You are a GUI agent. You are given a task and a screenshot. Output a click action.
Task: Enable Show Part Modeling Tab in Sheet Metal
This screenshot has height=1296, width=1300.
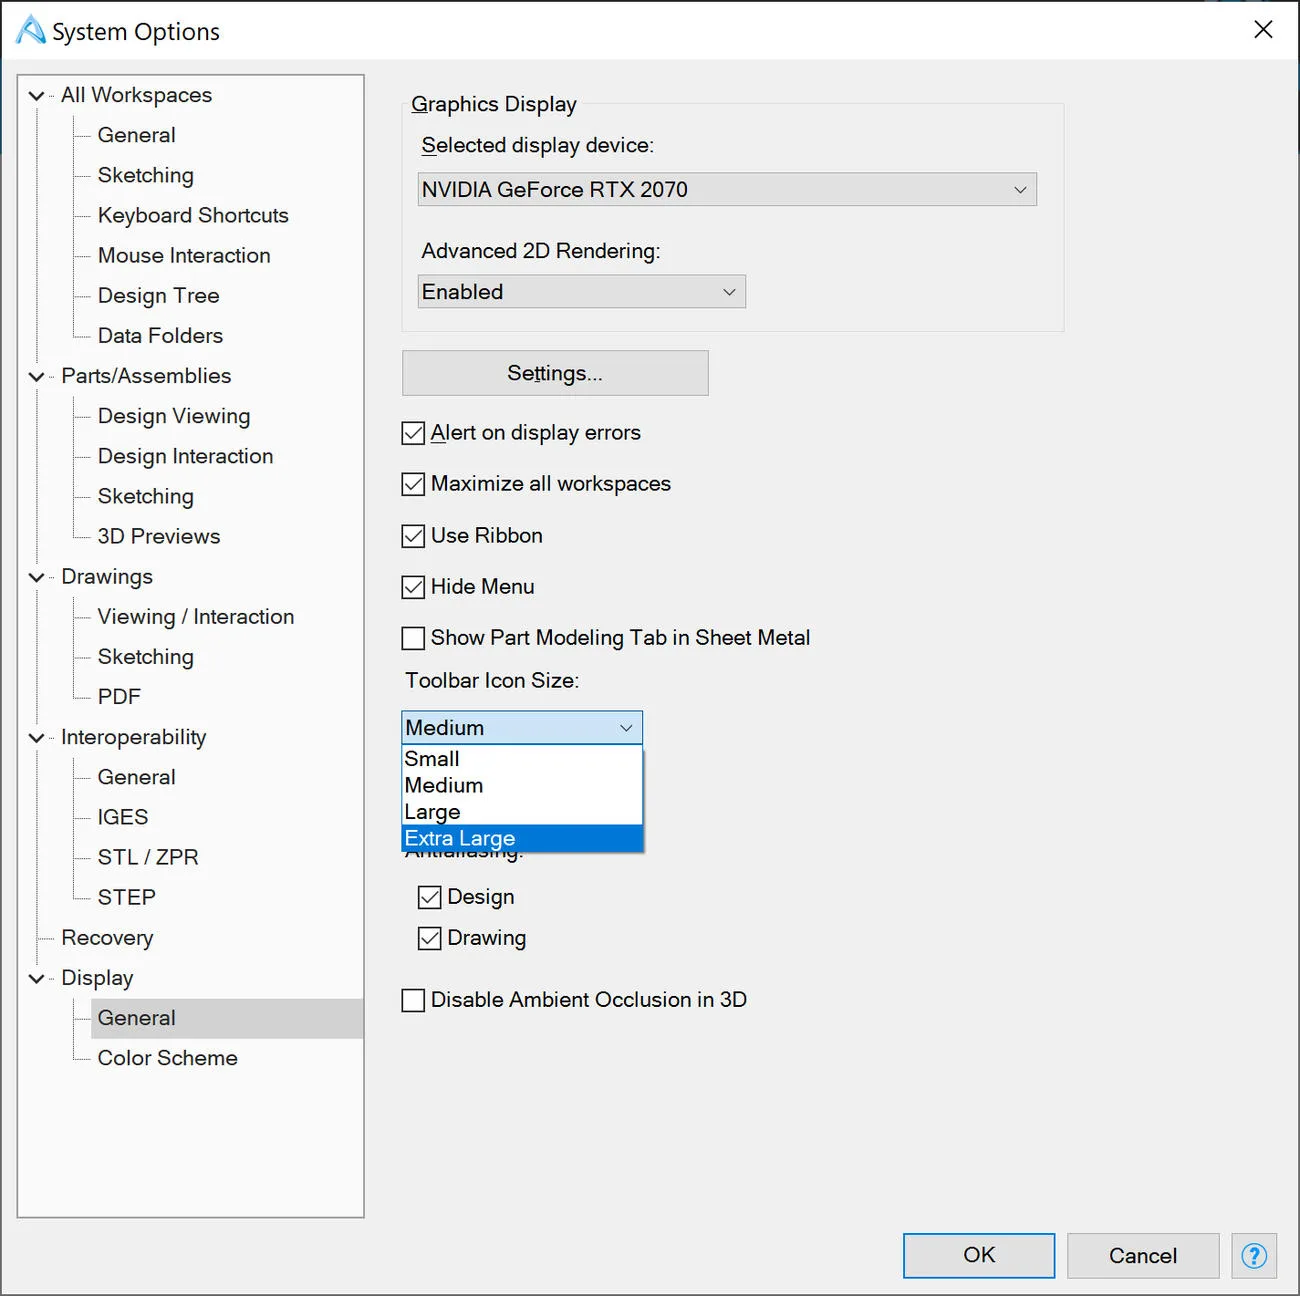click(x=413, y=638)
